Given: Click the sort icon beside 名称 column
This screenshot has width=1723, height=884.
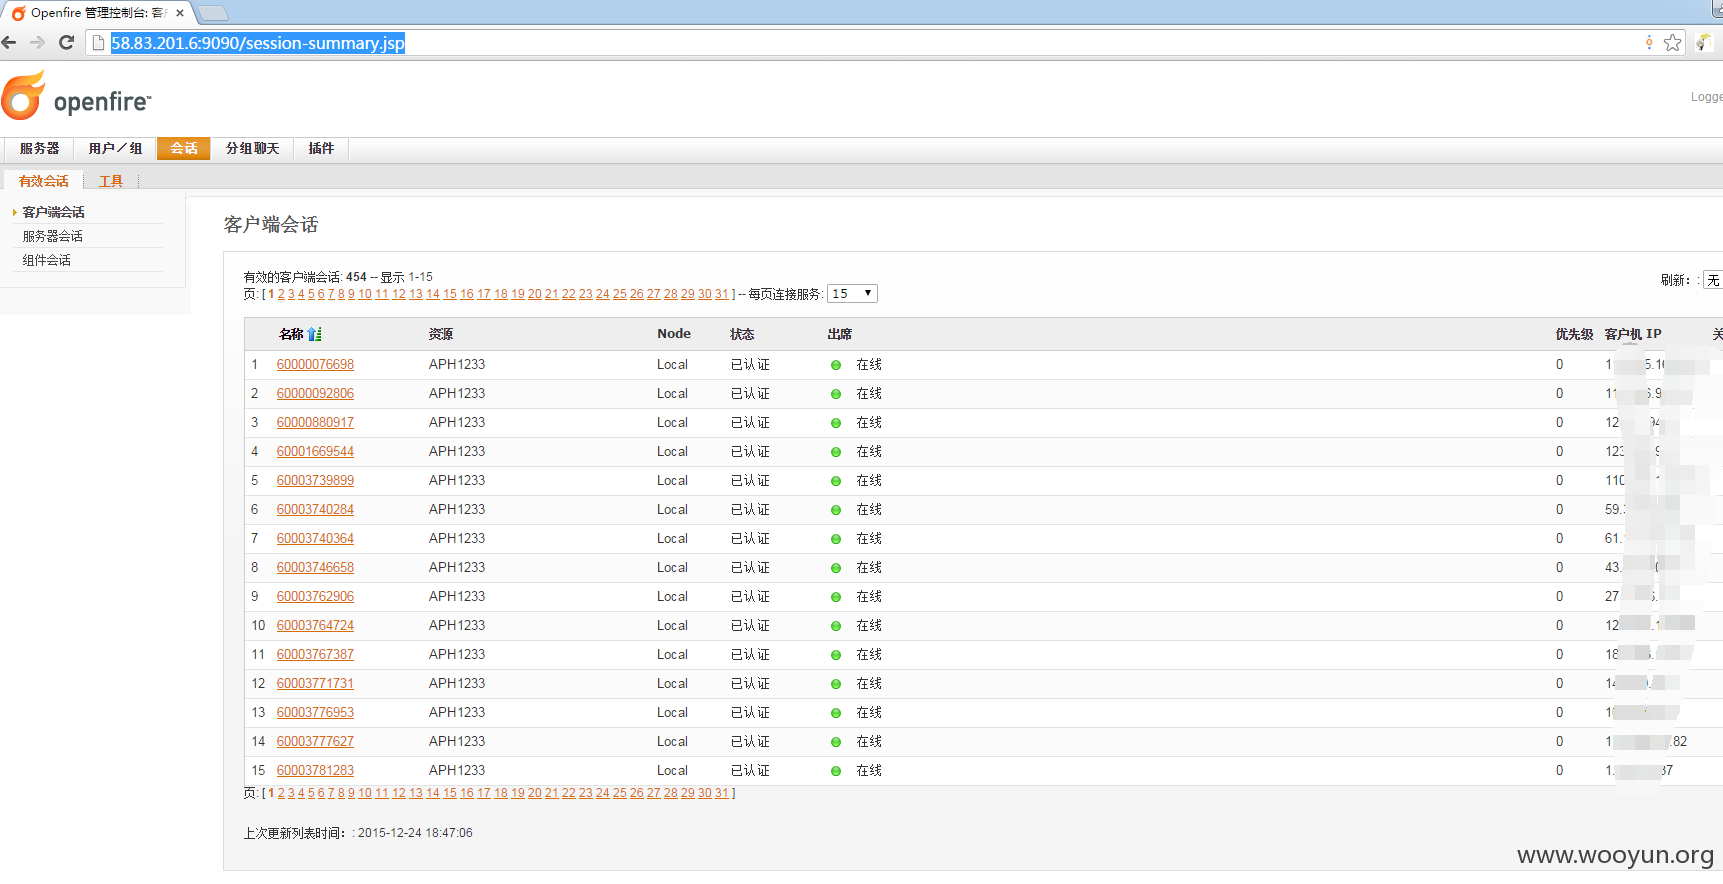Looking at the screenshot, I should tap(315, 334).
